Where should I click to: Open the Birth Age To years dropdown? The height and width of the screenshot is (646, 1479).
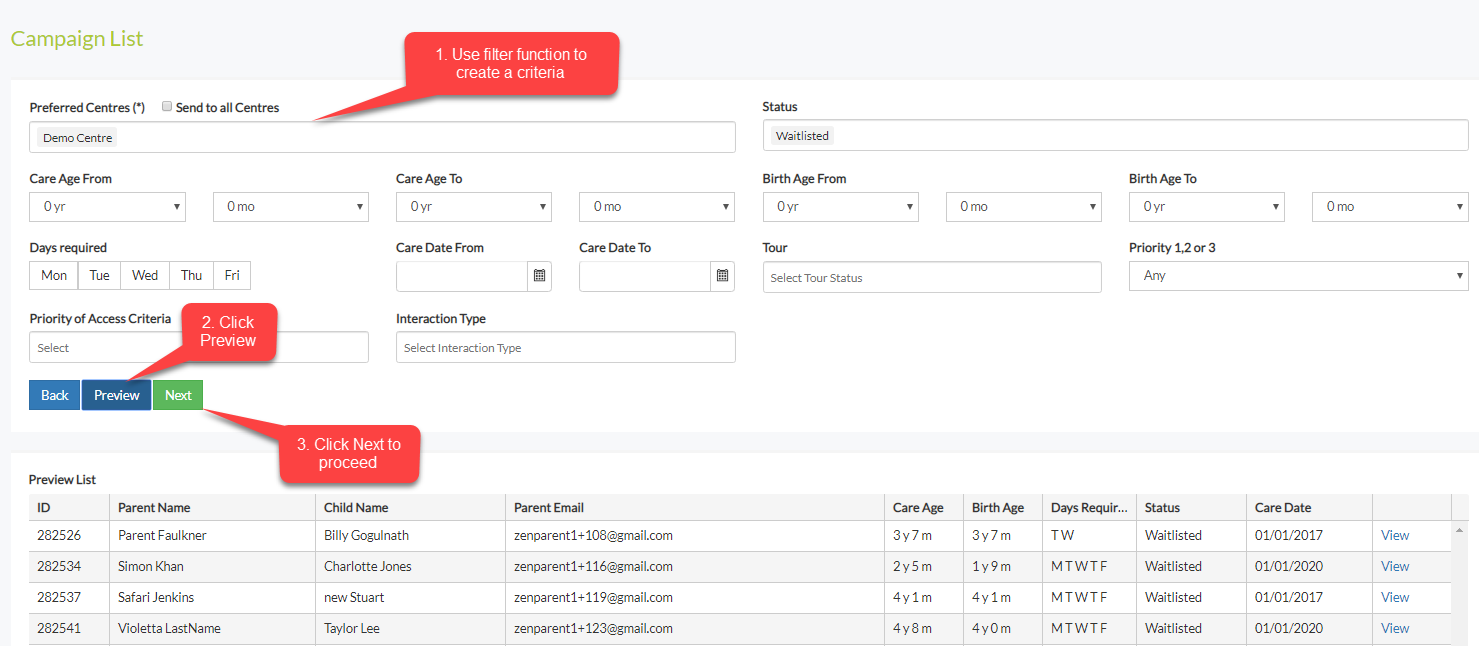coord(1207,207)
